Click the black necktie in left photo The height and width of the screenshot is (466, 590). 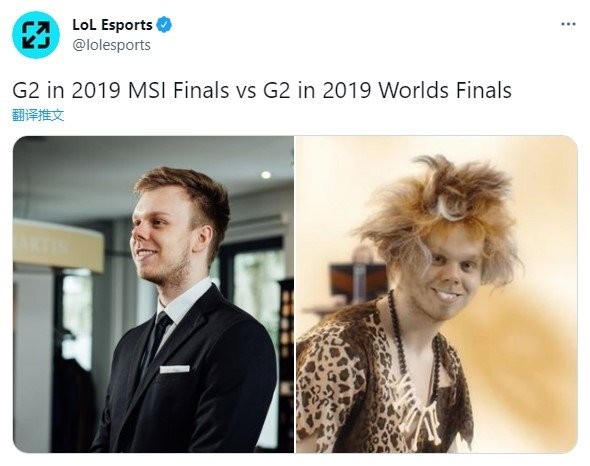pyautogui.click(x=159, y=341)
